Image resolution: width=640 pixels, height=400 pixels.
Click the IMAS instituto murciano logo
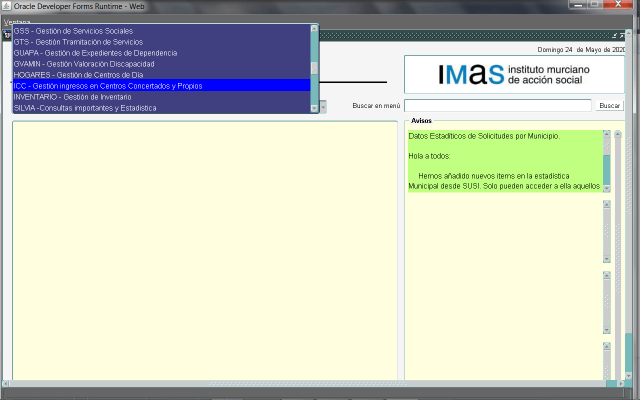[x=514, y=75]
